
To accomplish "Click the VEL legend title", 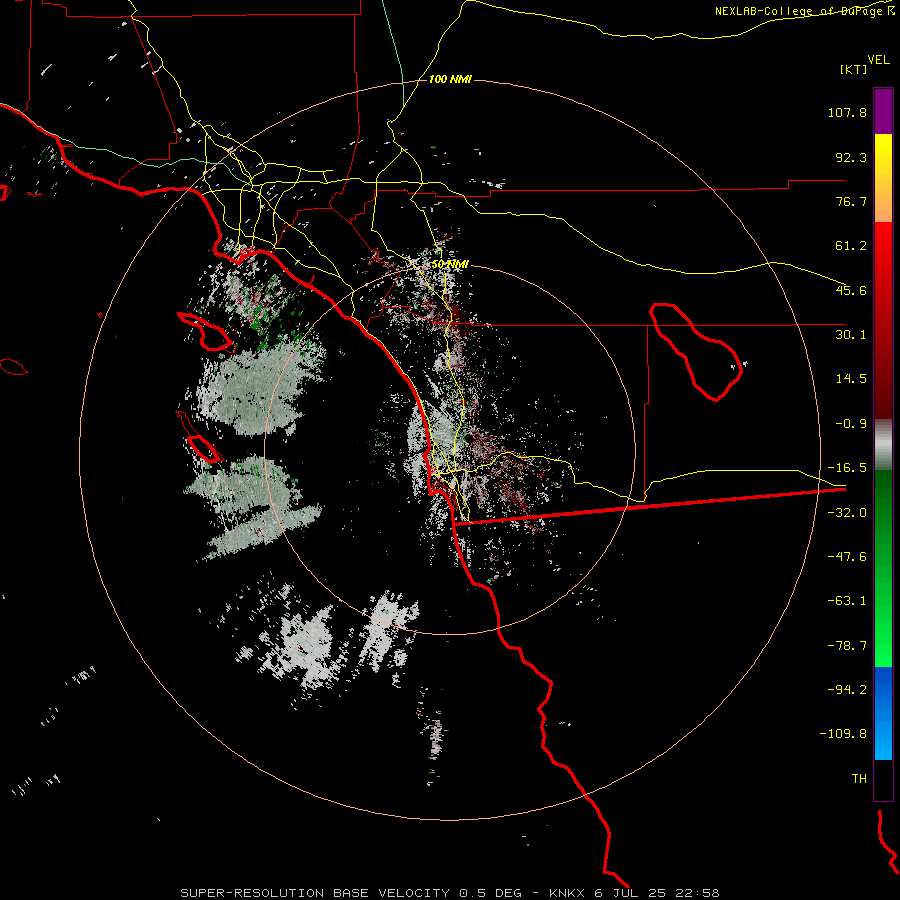I will coord(878,59).
